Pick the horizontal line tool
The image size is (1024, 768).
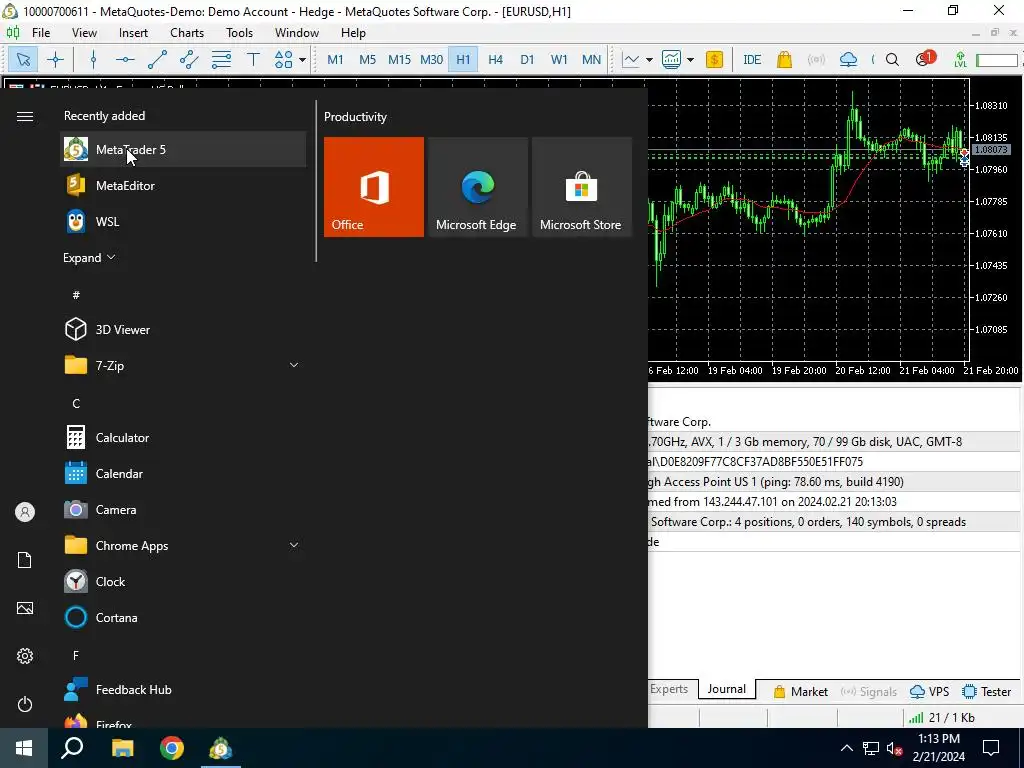click(125, 59)
